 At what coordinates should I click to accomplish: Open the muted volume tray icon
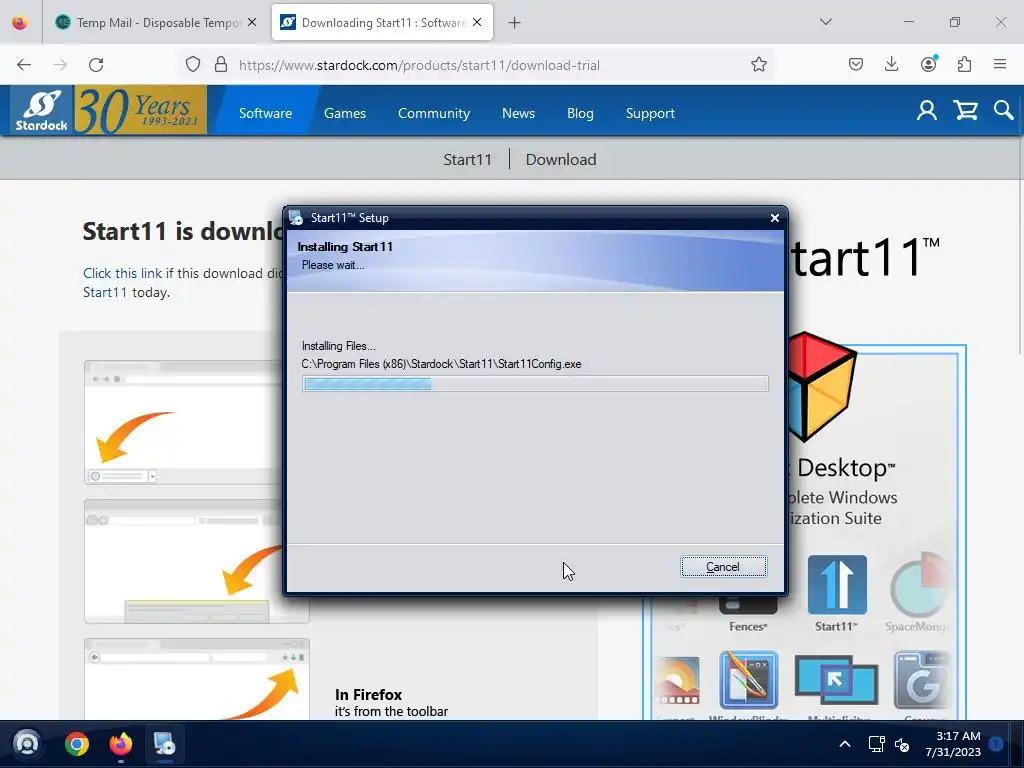[902, 744]
